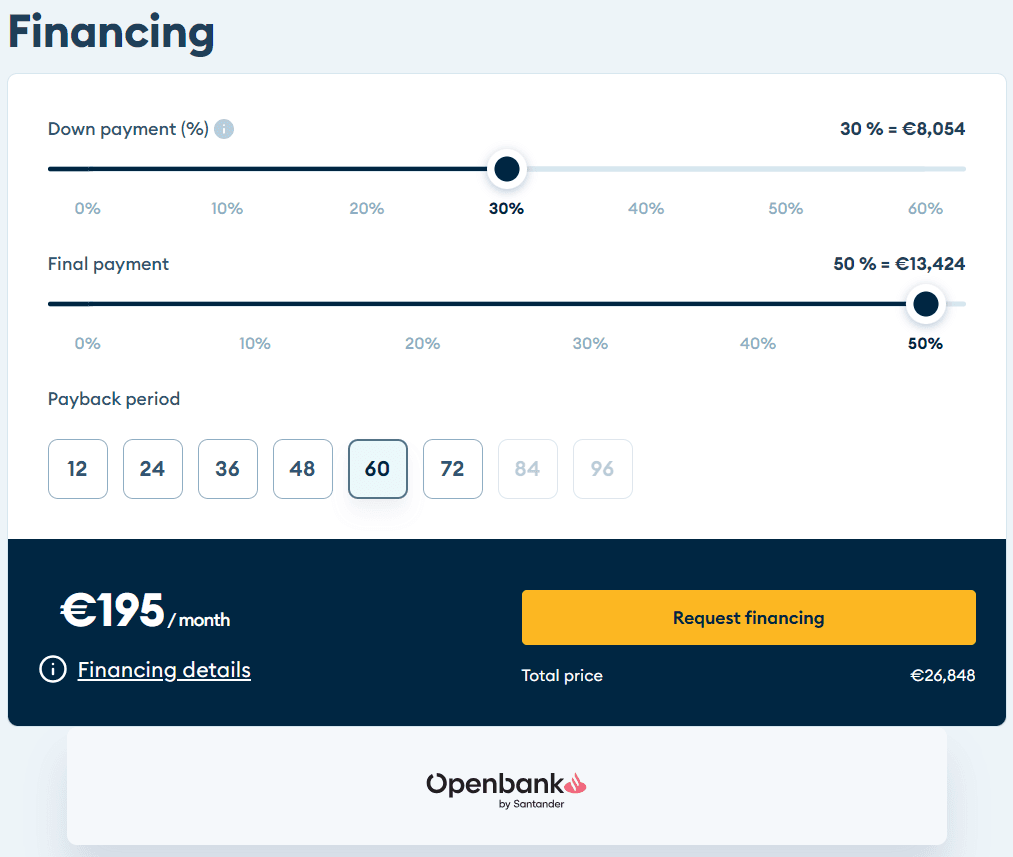Screen dimensions: 1013x857
Task: Choose 48 months payback option
Action: tap(302, 469)
